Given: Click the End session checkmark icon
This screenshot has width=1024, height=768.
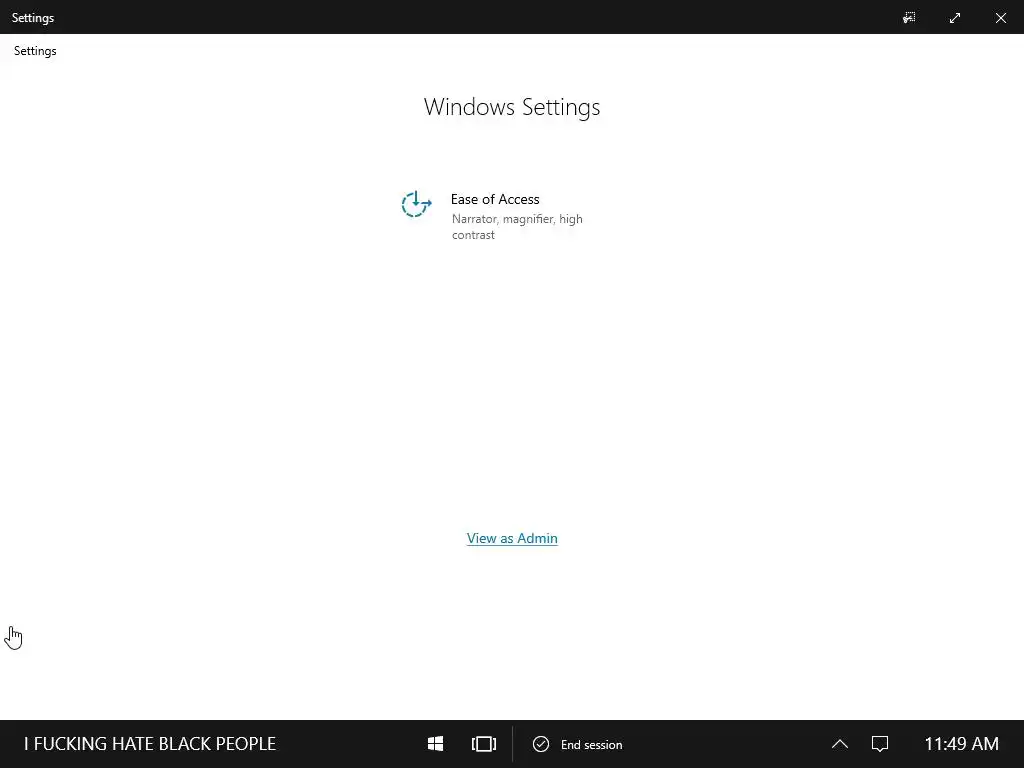Looking at the screenshot, I should pos(541,744).
